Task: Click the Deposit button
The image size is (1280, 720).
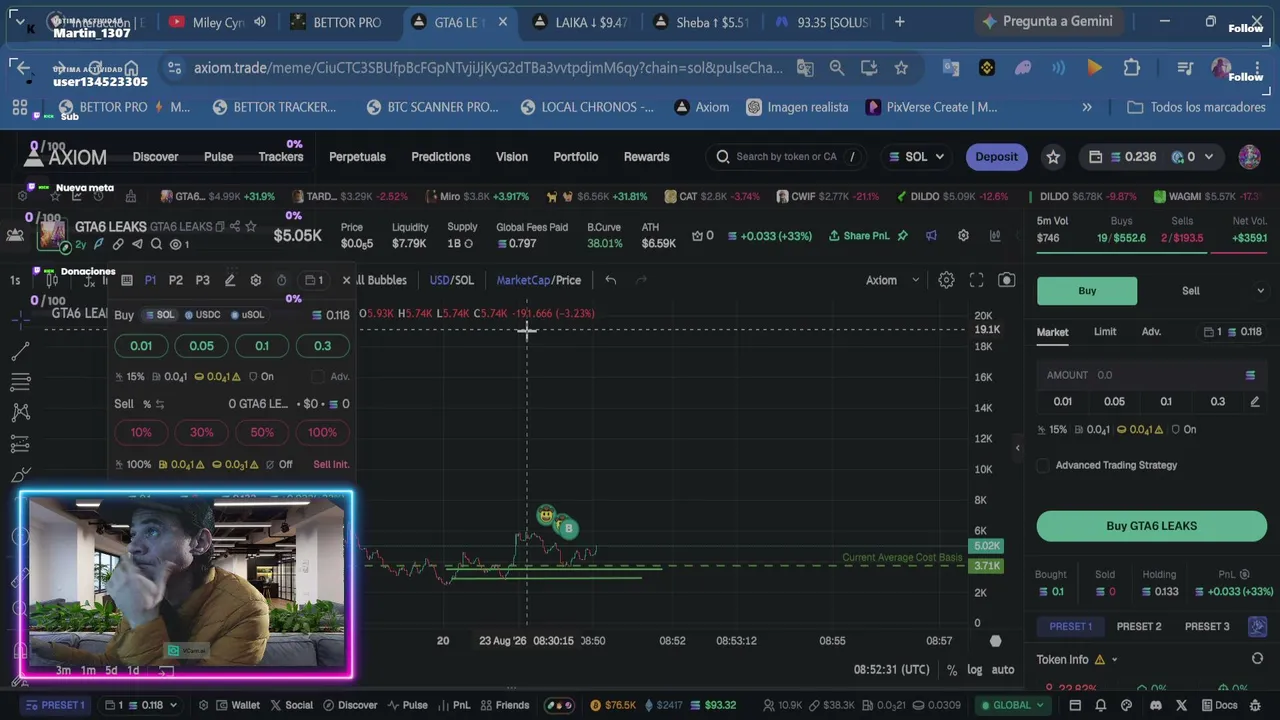Action: (x=996, y=157)
